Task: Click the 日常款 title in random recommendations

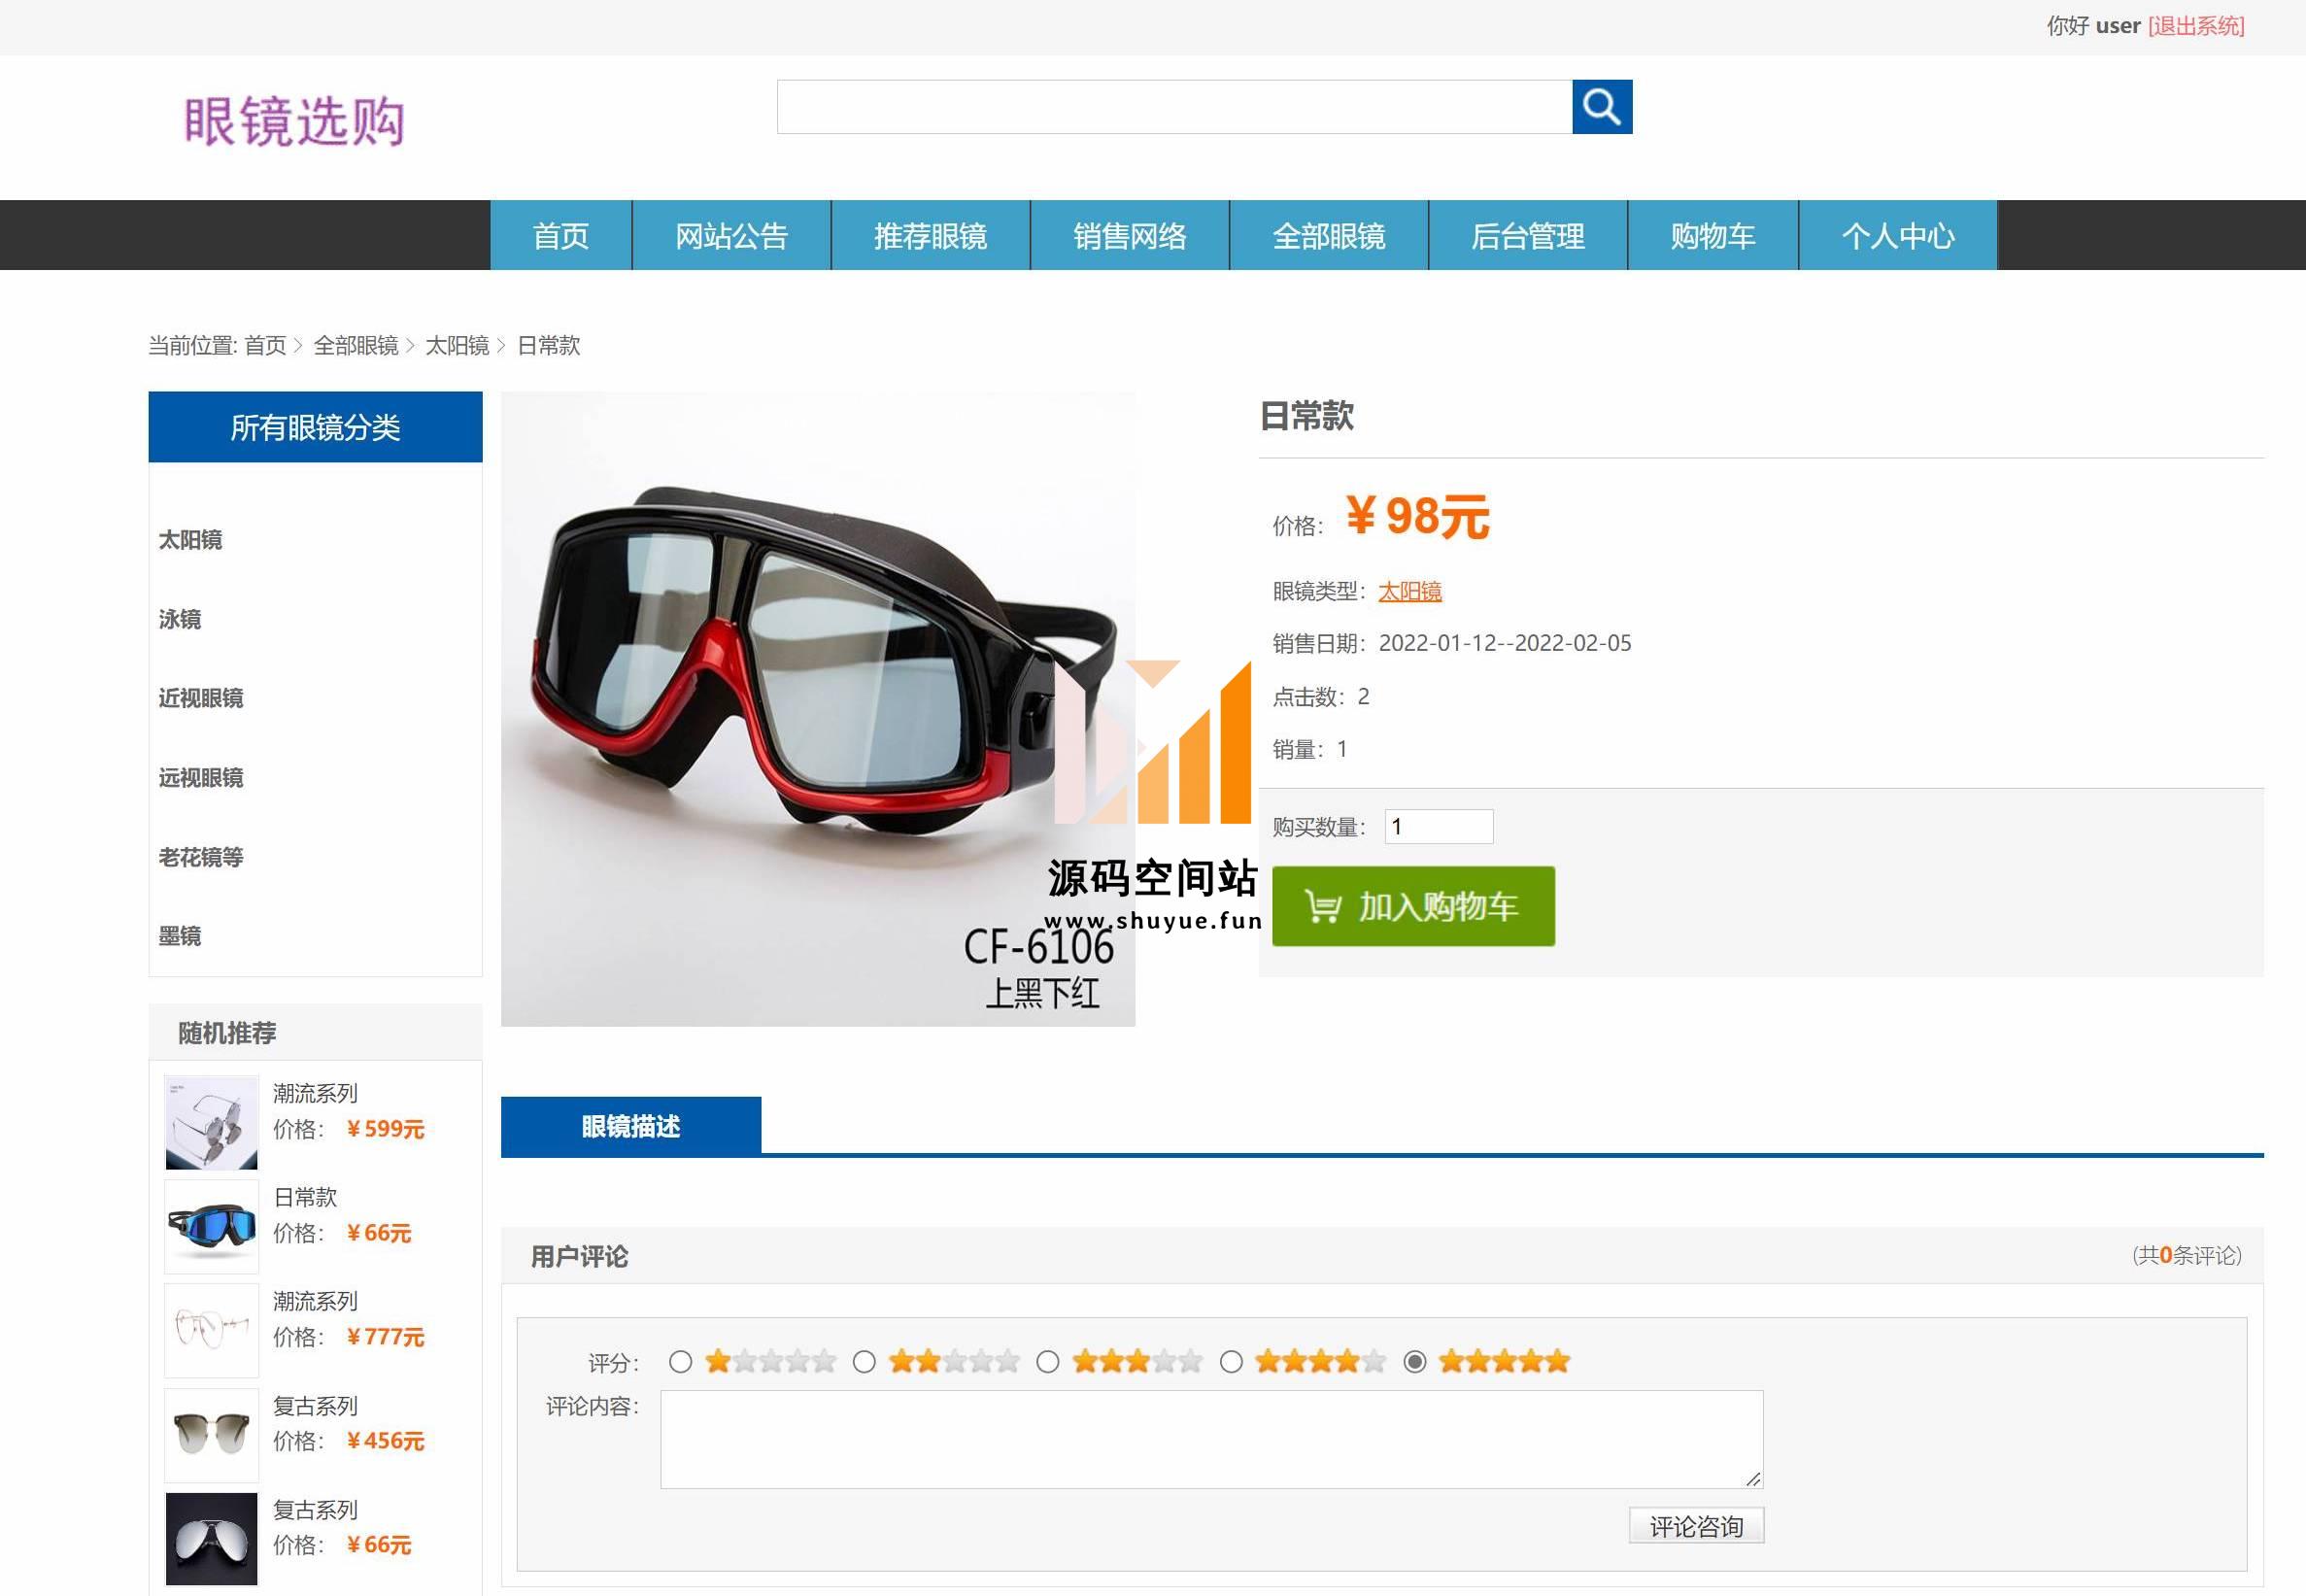Action: click(x=305, y=1197)
